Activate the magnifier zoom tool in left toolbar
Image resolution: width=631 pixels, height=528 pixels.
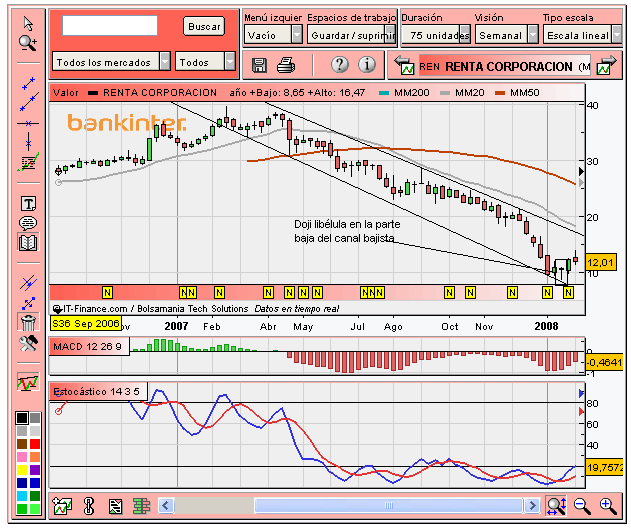pyautogui.click(x=28, y=43)
